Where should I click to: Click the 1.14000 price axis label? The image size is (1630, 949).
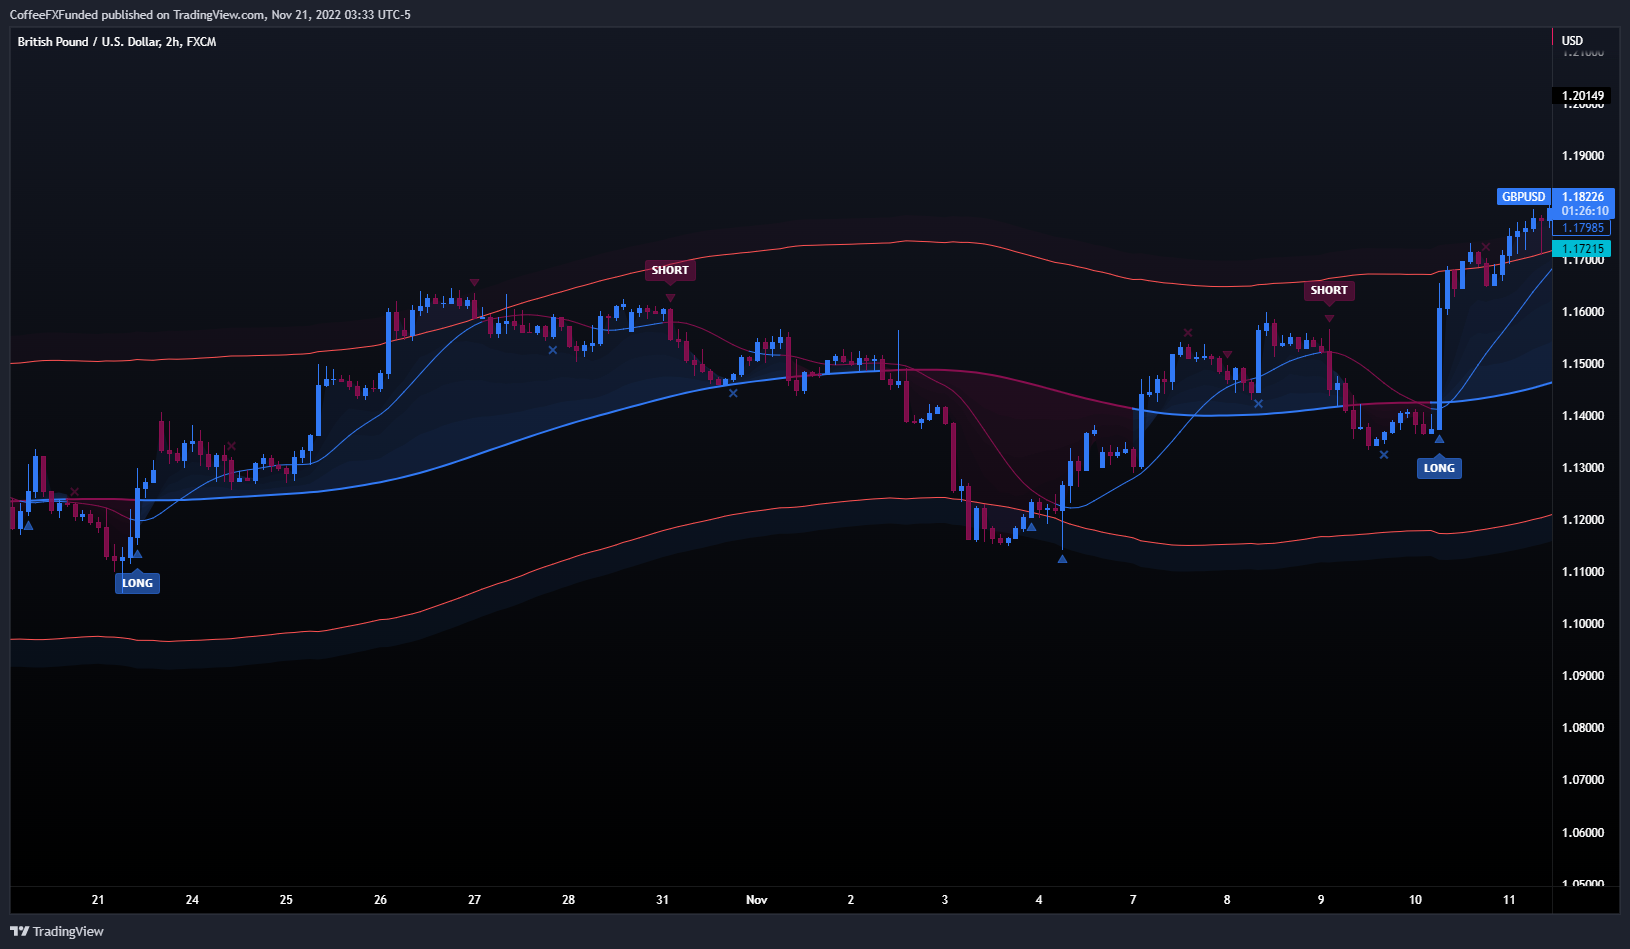1583,416
